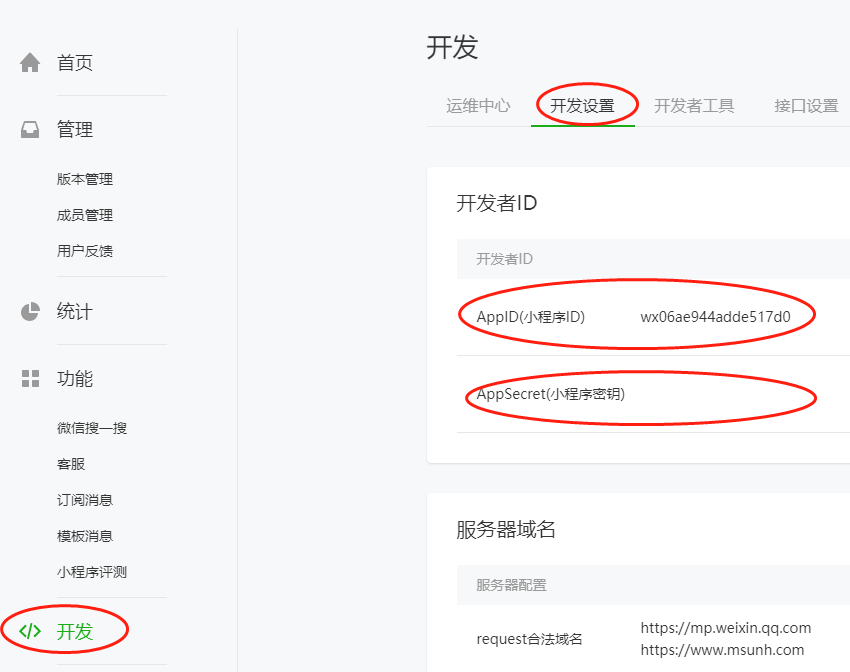
Task: Open the 接口设置 tab
Action: 806,106
